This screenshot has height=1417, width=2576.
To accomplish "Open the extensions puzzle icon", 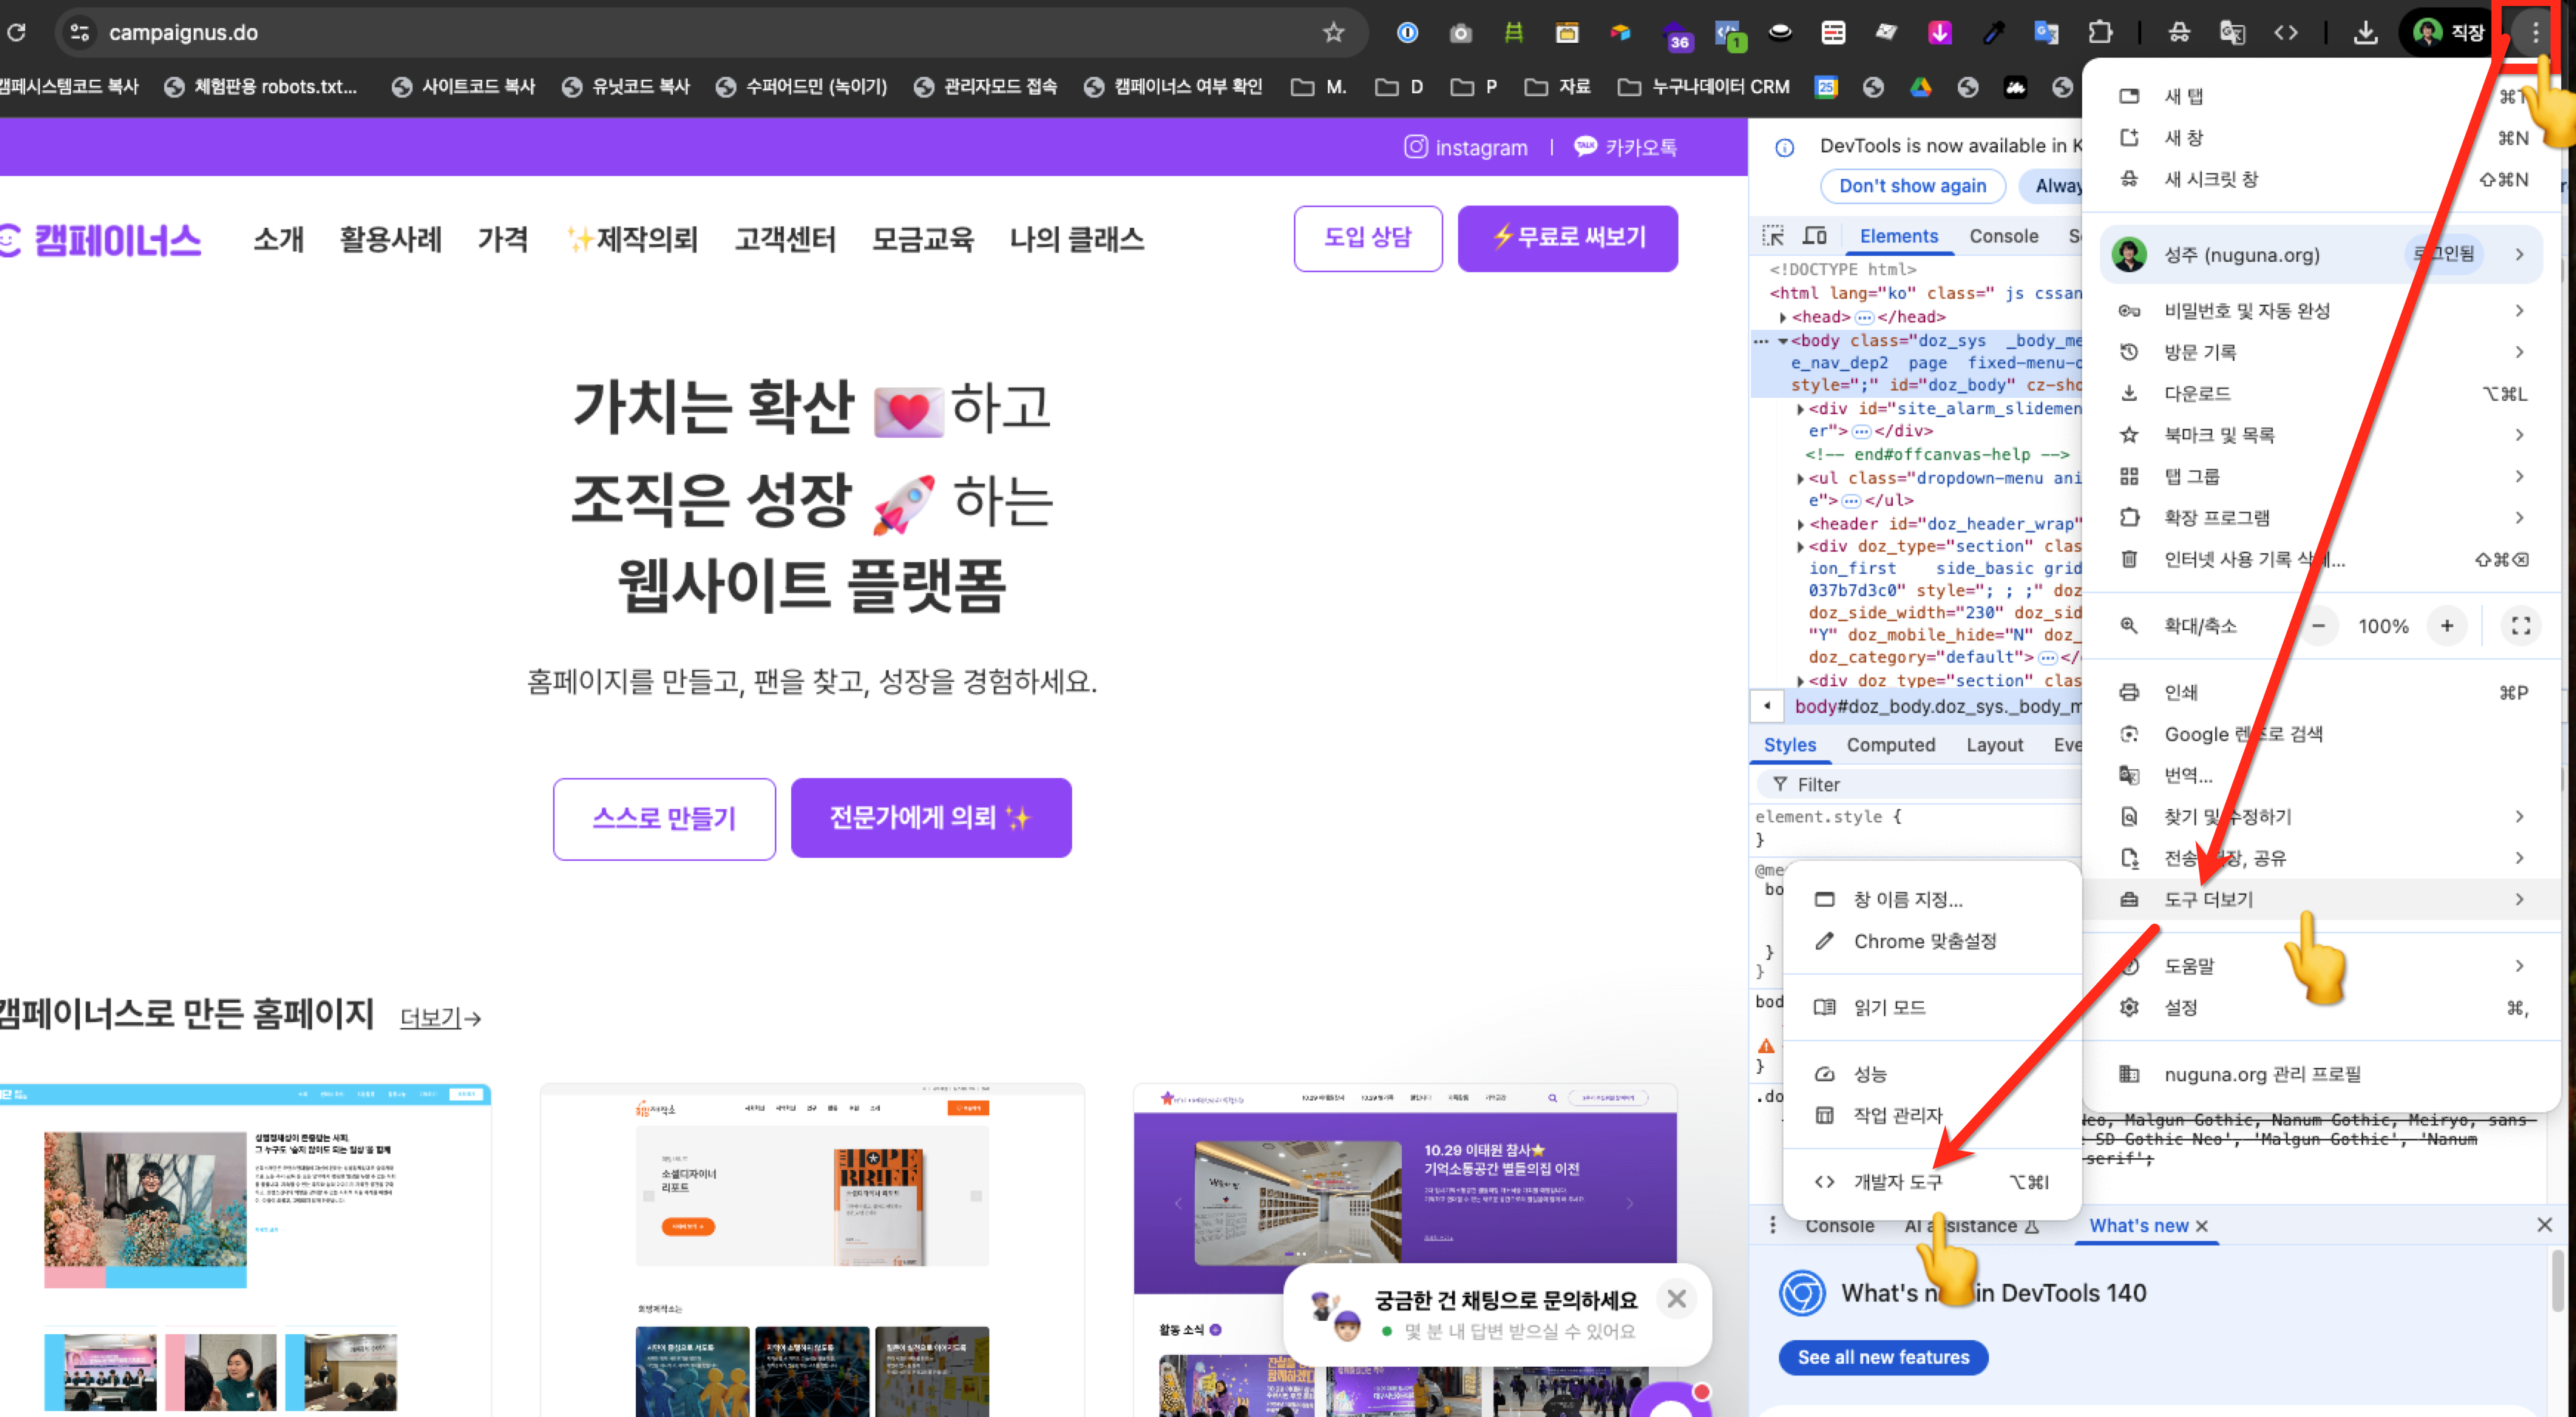I will pos(2100,33).
